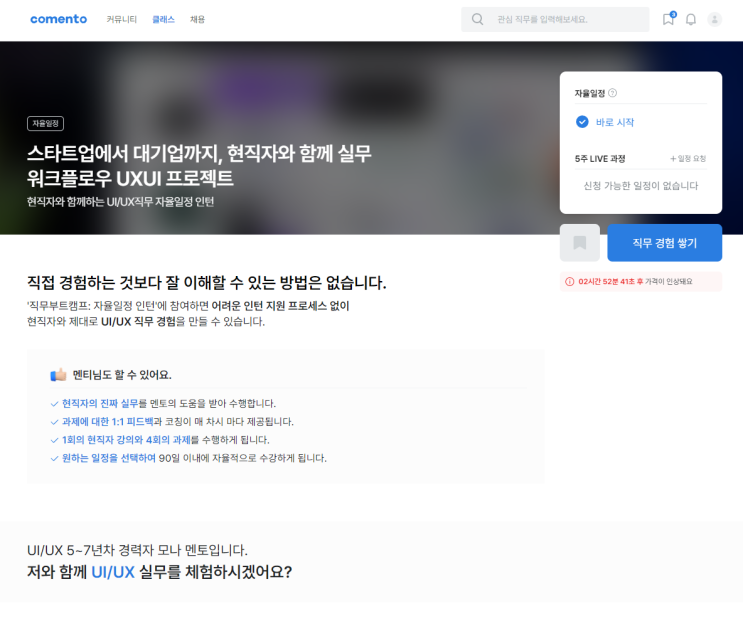Click the red price alert icon
Viewport: 743px width, 621px height.
coord(570,281)
